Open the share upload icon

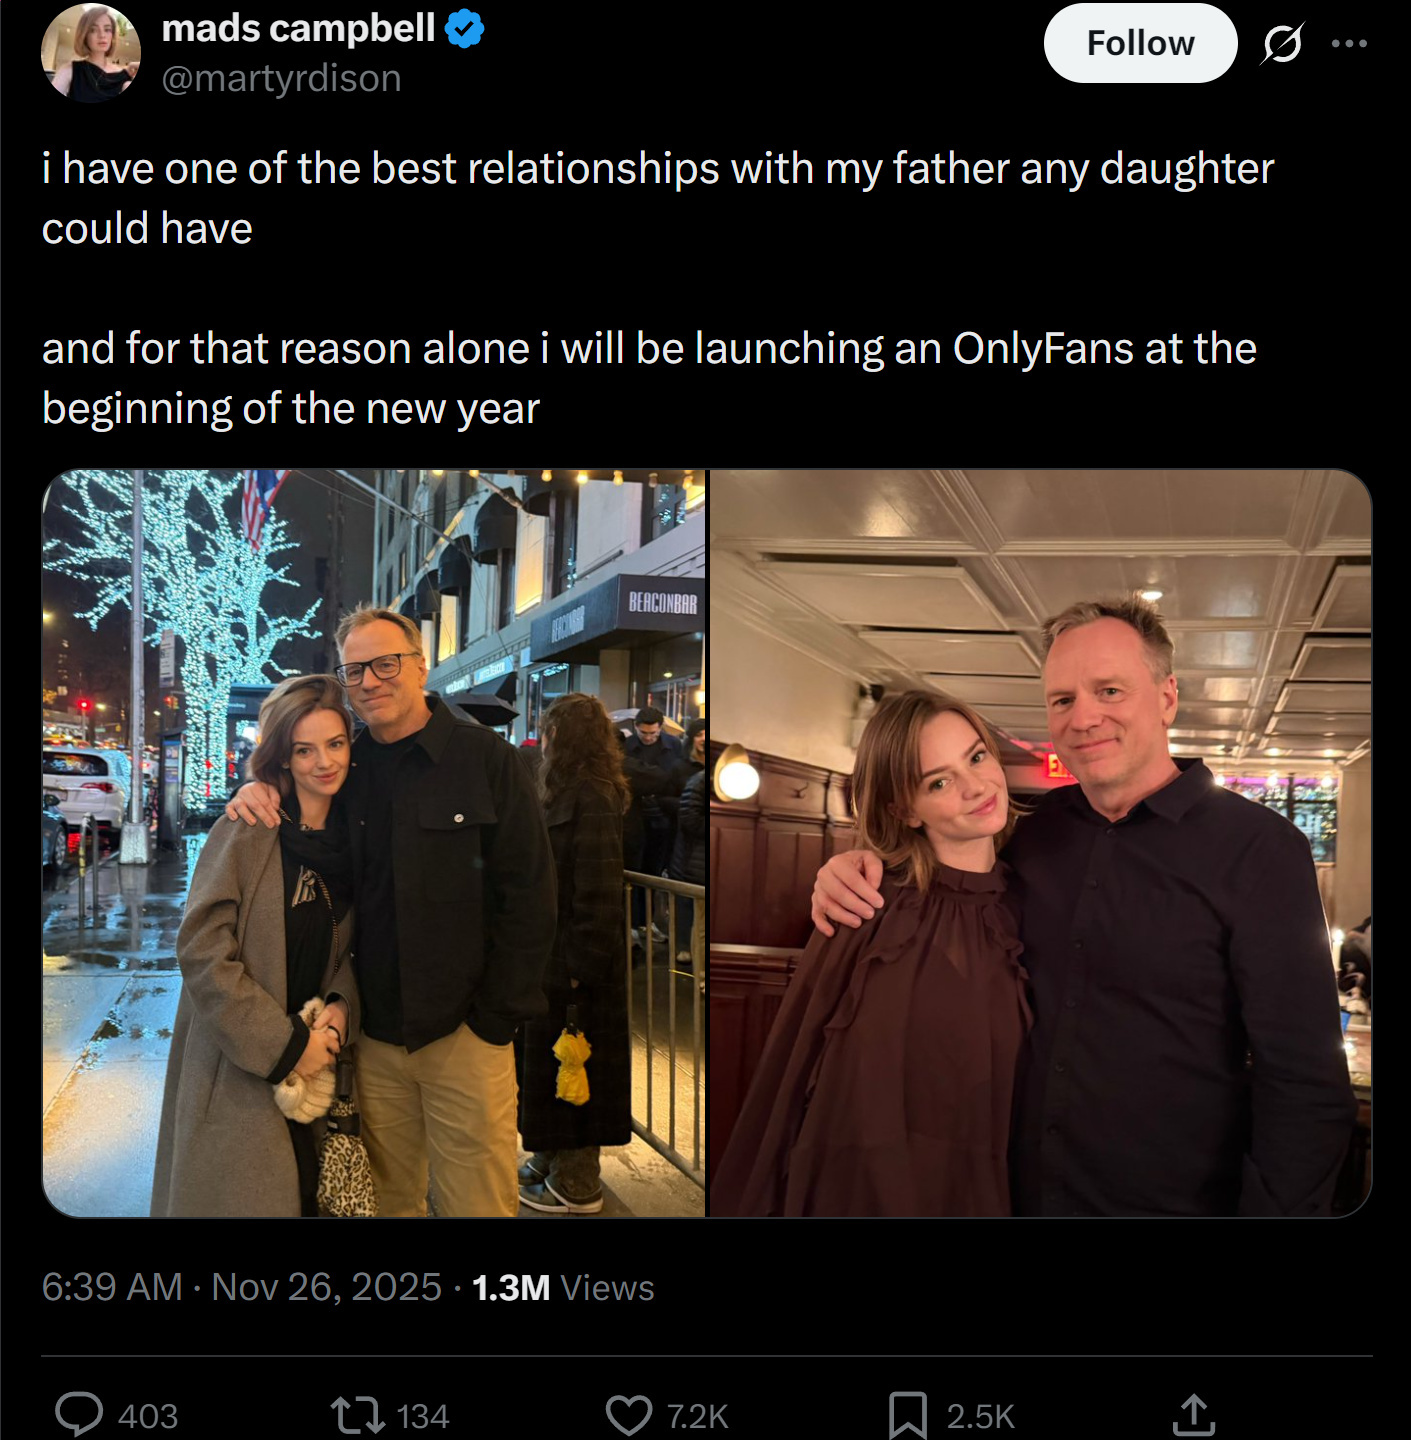[1193, 1415]
